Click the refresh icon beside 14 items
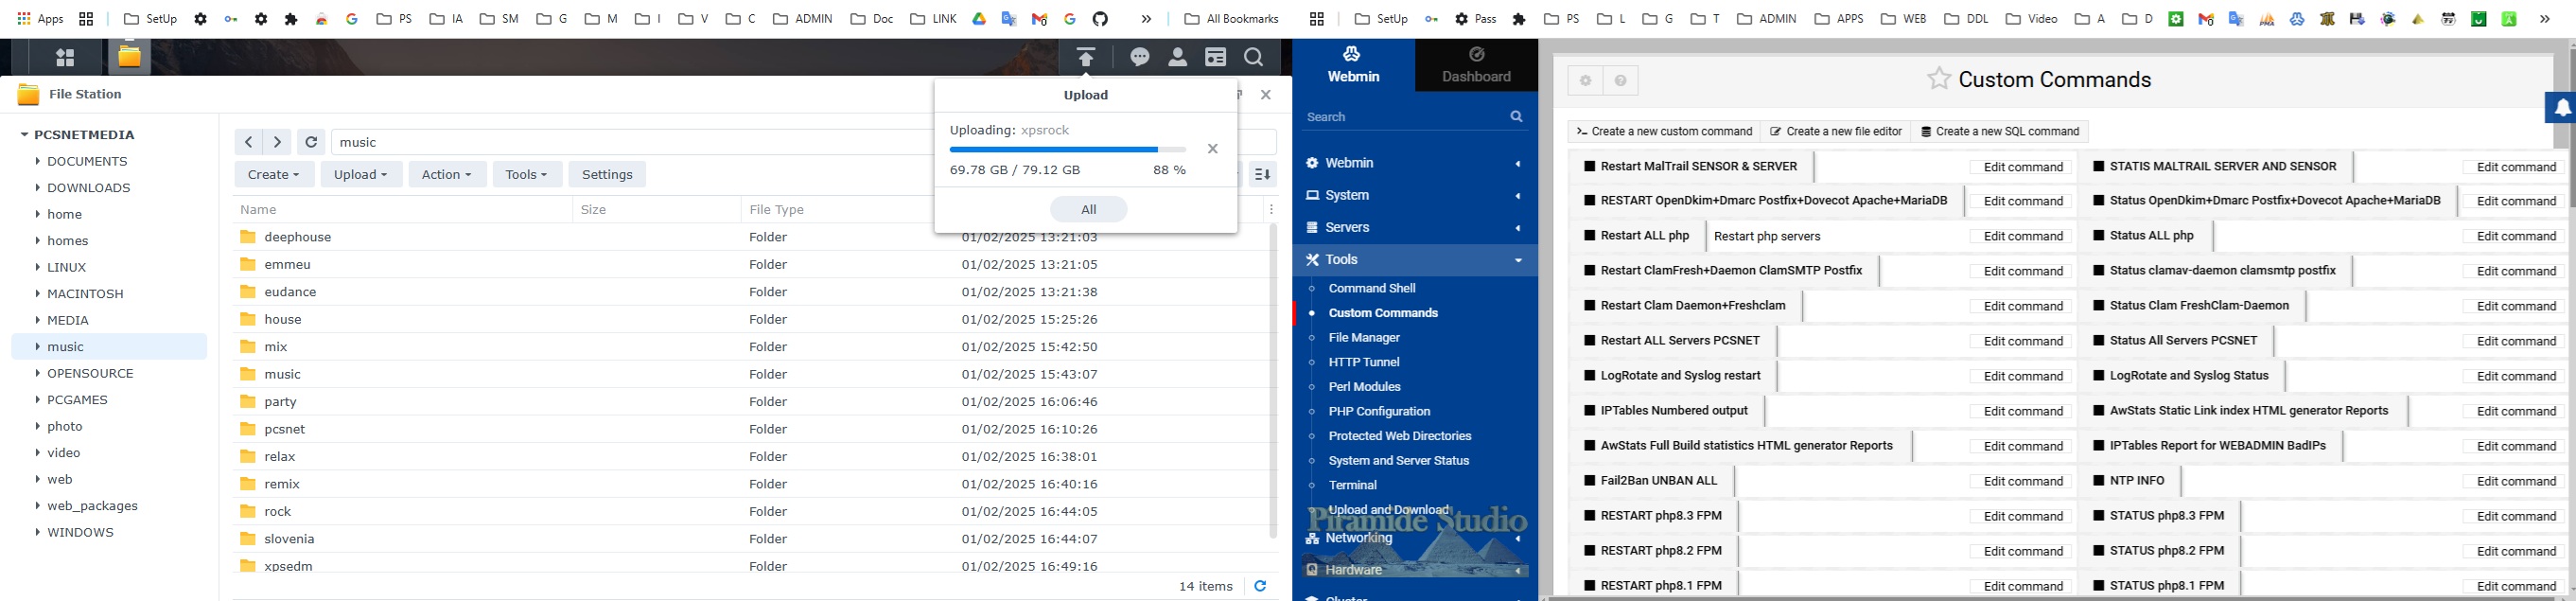Image resolution: width=2576 pixels, height=601 pixels. point(1260,586)
